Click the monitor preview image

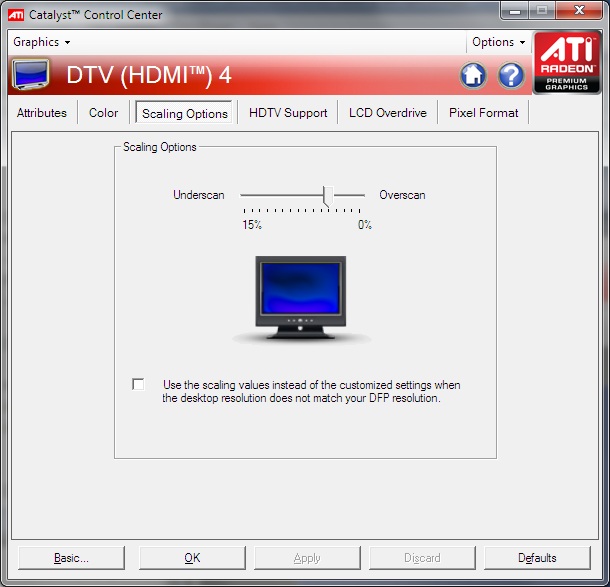300,298
